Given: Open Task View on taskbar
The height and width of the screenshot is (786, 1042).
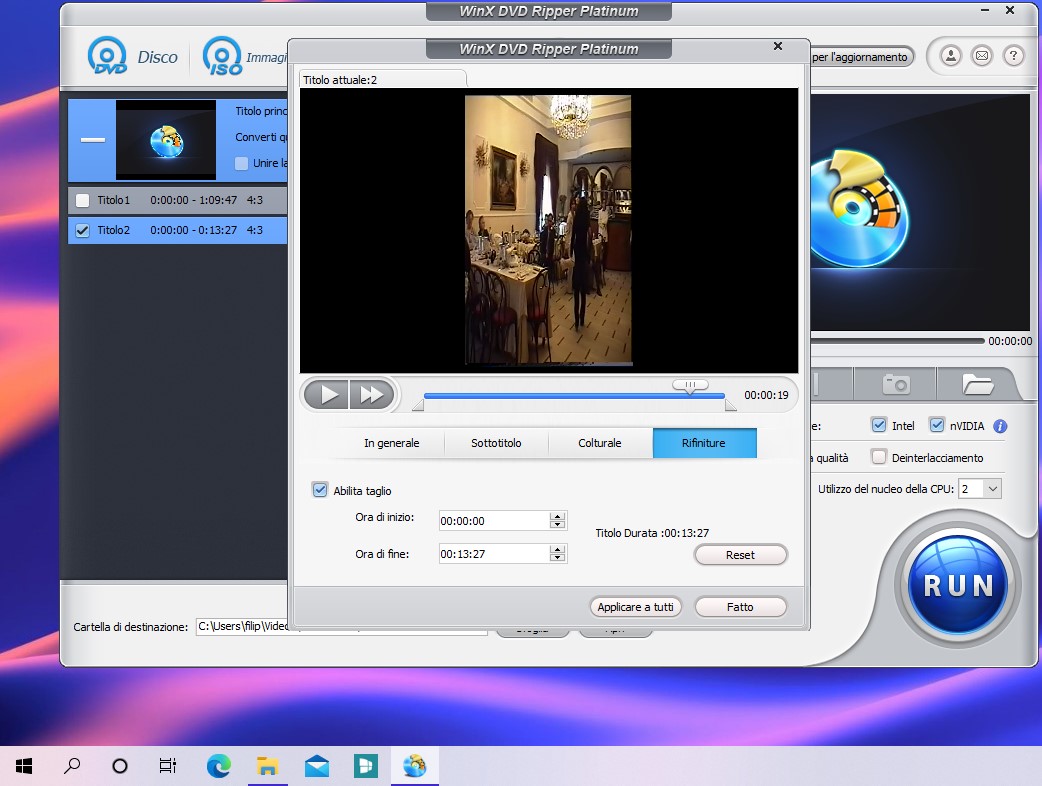Looking at the screenshot, I should [167, 766].
